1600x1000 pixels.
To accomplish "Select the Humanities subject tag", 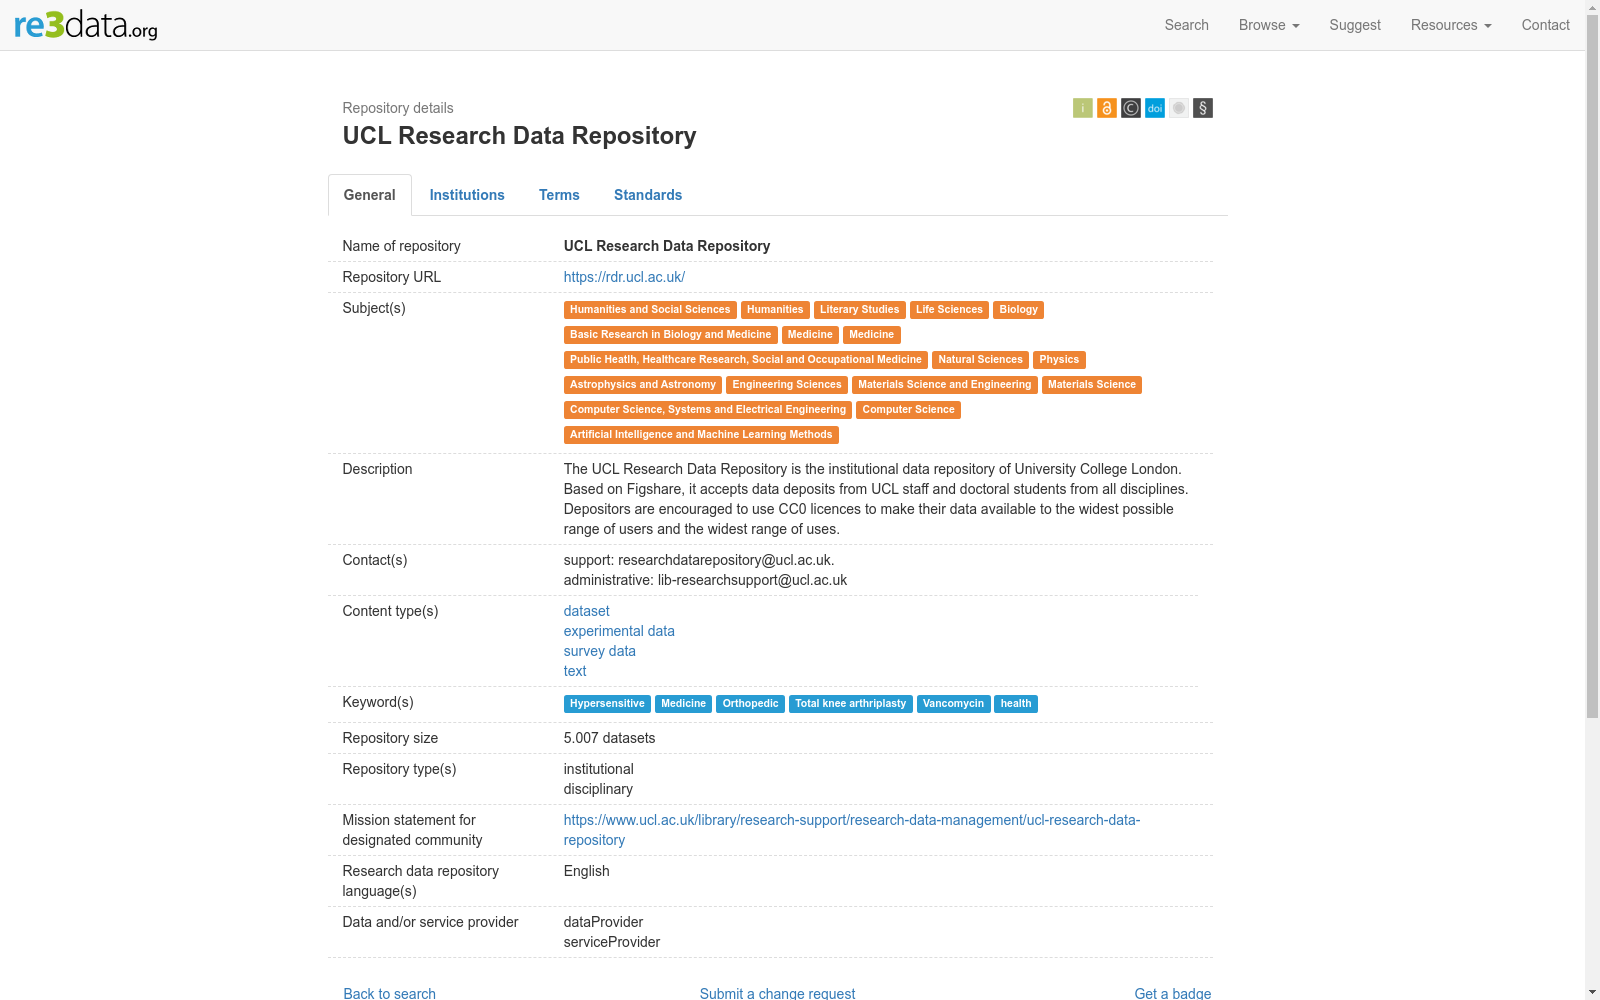I will [x=775, y=310].
